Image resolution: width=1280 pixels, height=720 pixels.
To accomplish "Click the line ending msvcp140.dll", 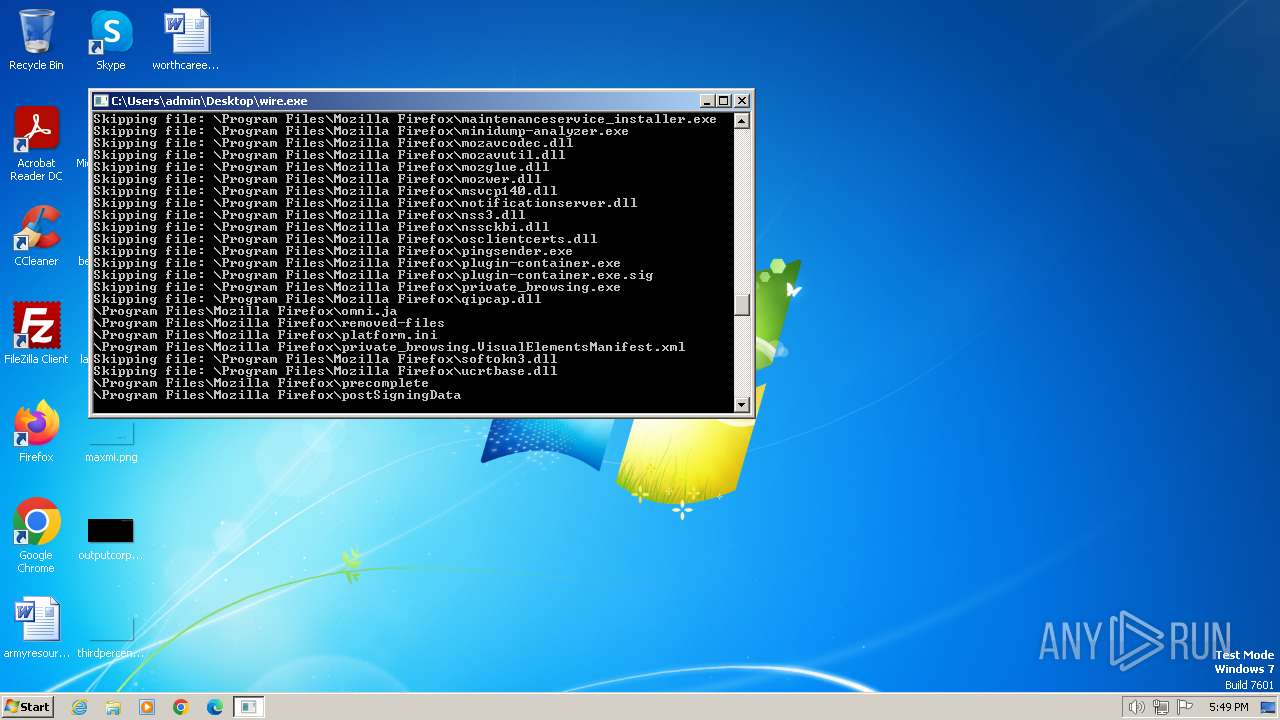I will coord(325,191).
